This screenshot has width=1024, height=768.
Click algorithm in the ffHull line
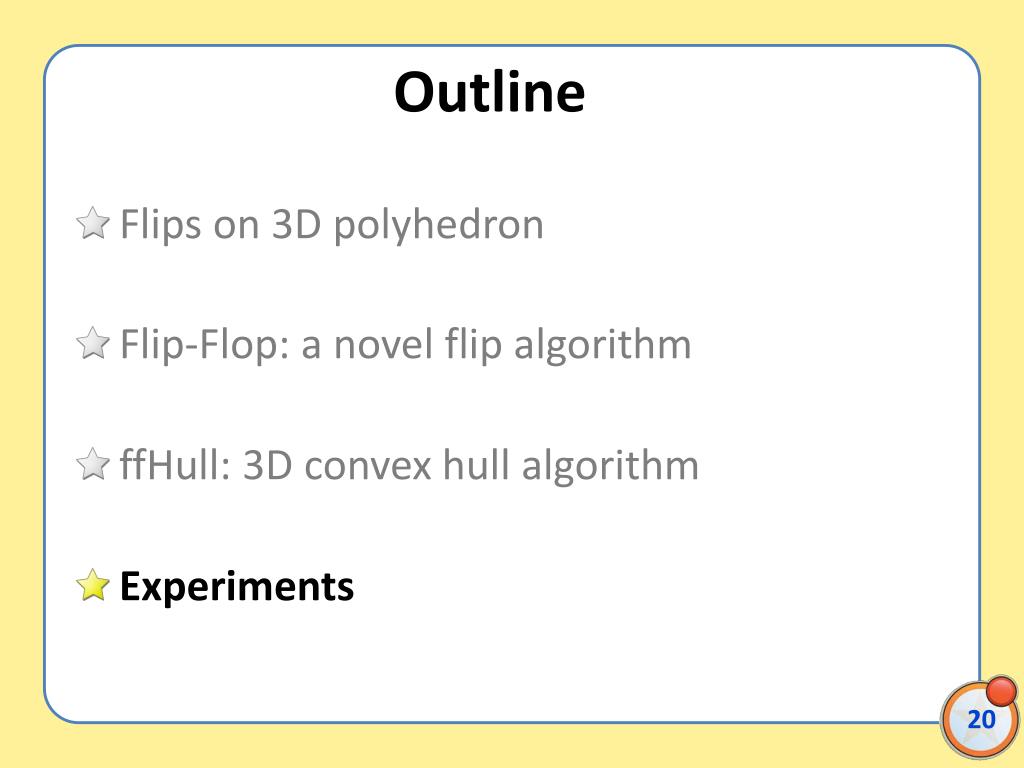click(610, 466)
